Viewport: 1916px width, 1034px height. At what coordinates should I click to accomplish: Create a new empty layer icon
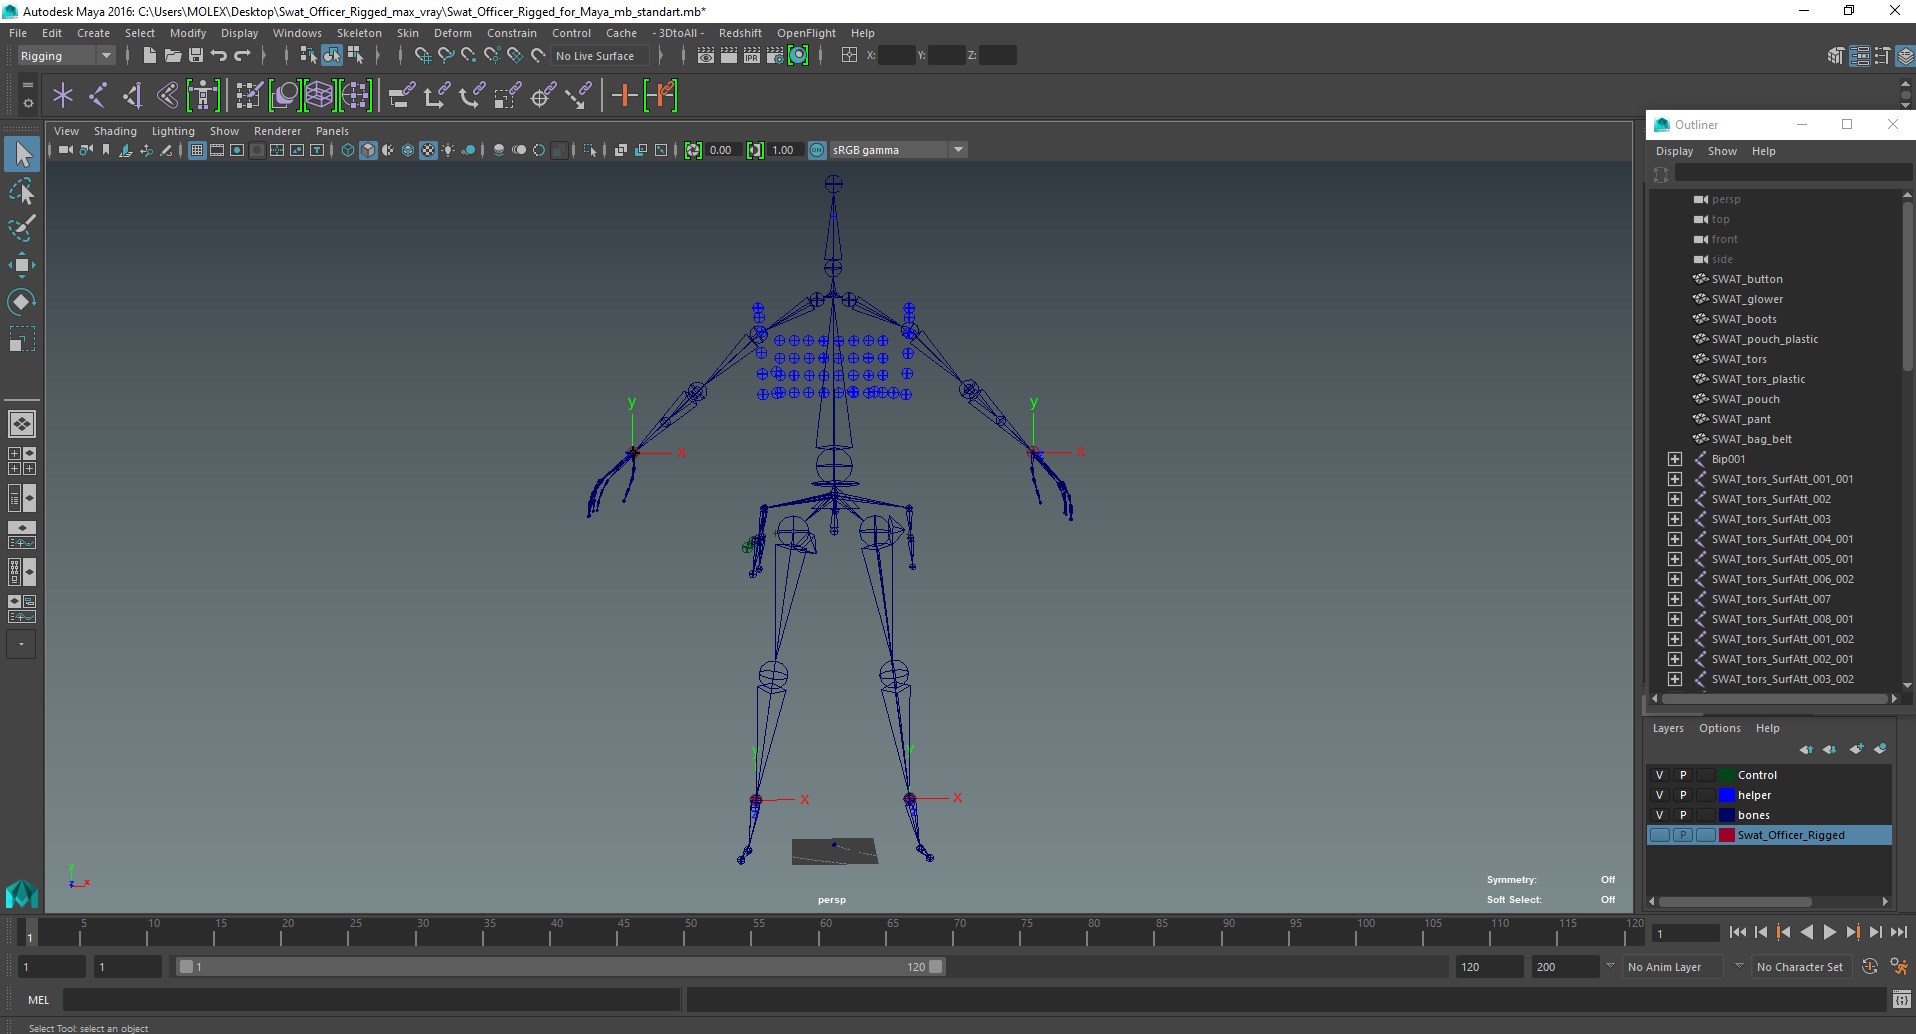click(1856, 749)
